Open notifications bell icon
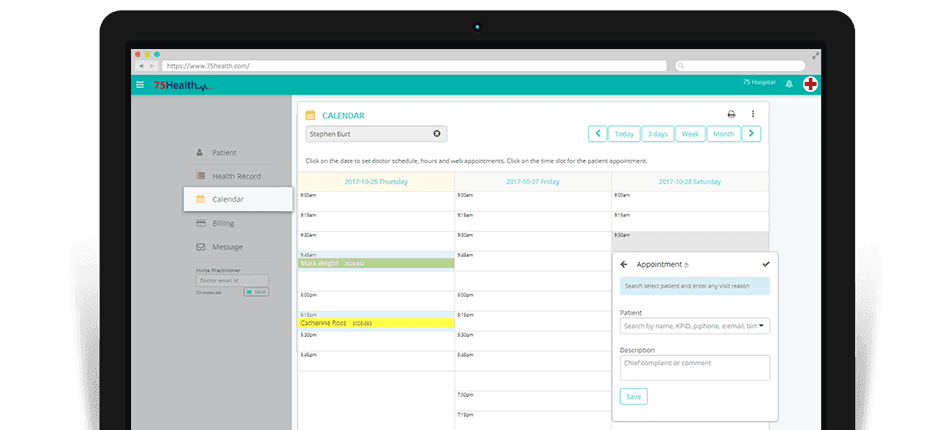This screenshot has height=430, width=951. (x=789, y=84)
